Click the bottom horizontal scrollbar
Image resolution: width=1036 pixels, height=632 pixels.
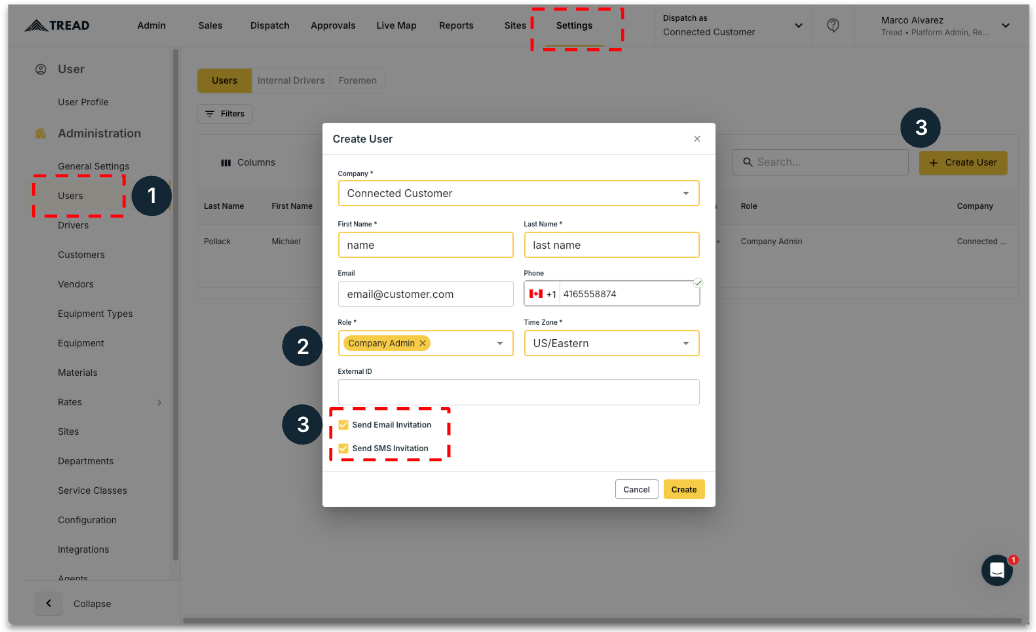601,621
